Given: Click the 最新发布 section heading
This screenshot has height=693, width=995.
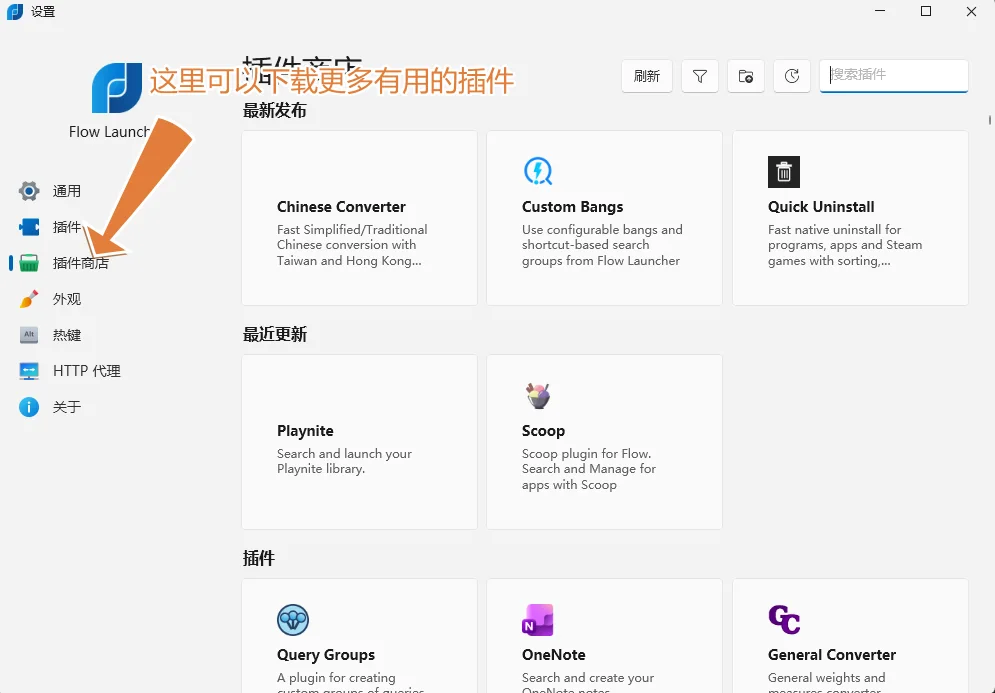Looking at the screenshot, I should [275, 110].
